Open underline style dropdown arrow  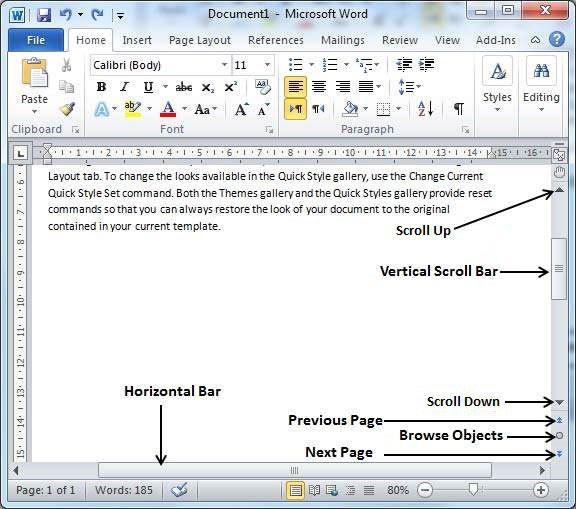165,87
